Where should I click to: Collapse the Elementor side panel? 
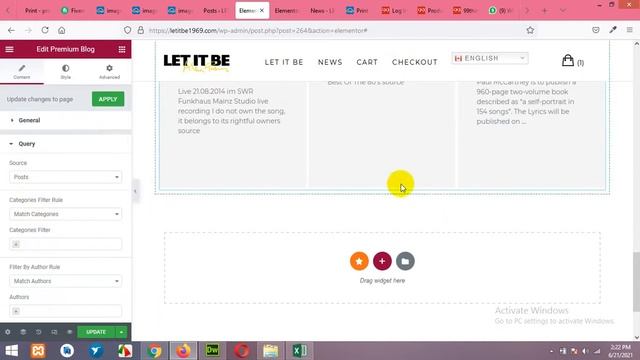(135, 191)
